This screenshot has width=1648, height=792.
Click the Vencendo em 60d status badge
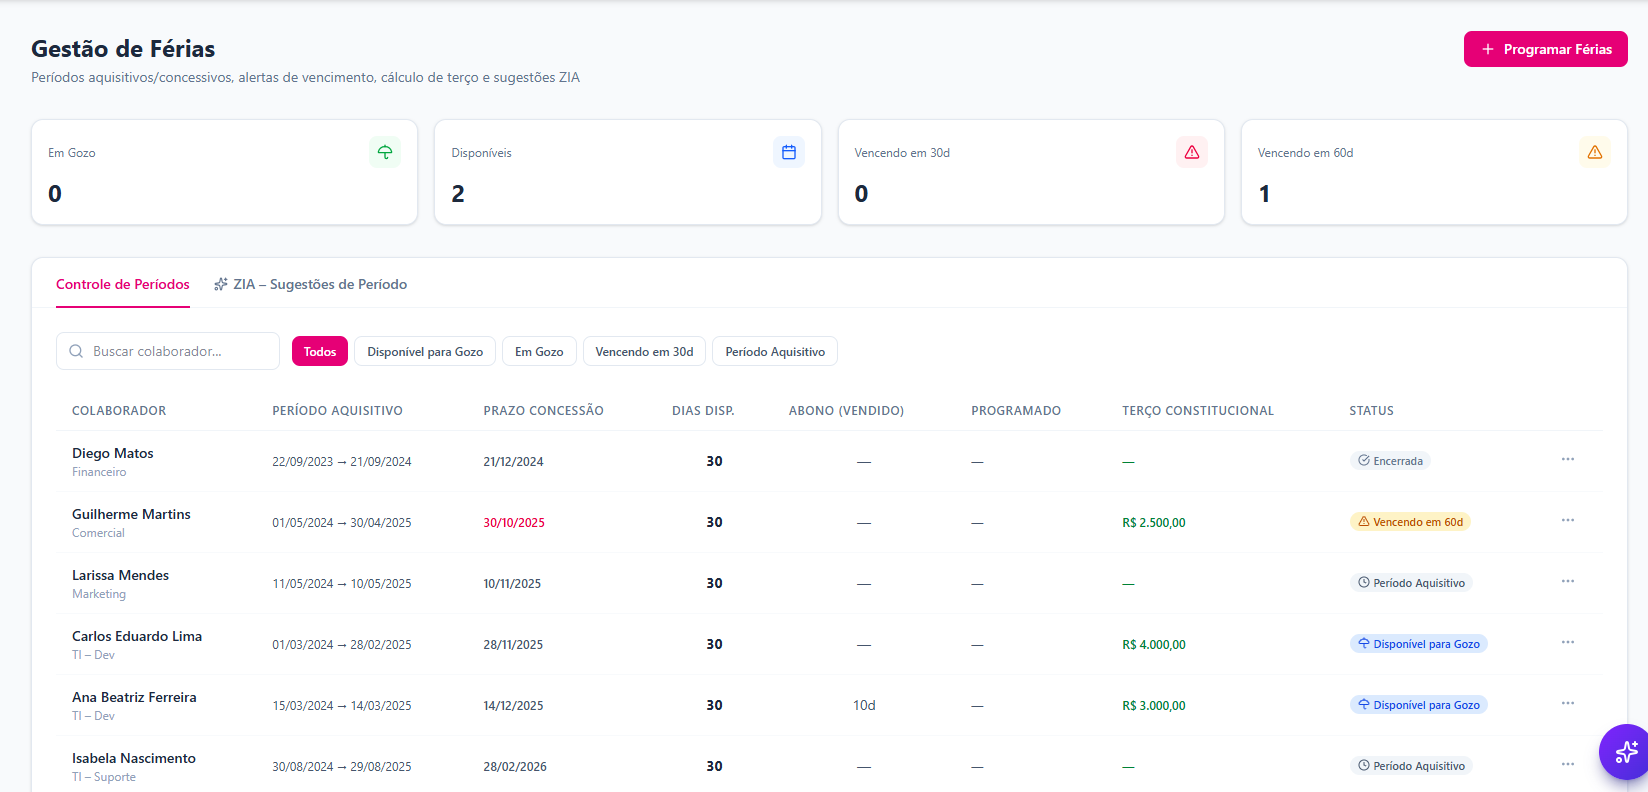[1410, 522]
